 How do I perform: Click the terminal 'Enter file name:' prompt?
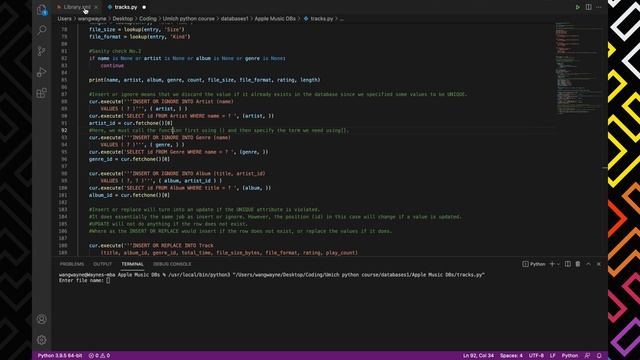point(81,281)
